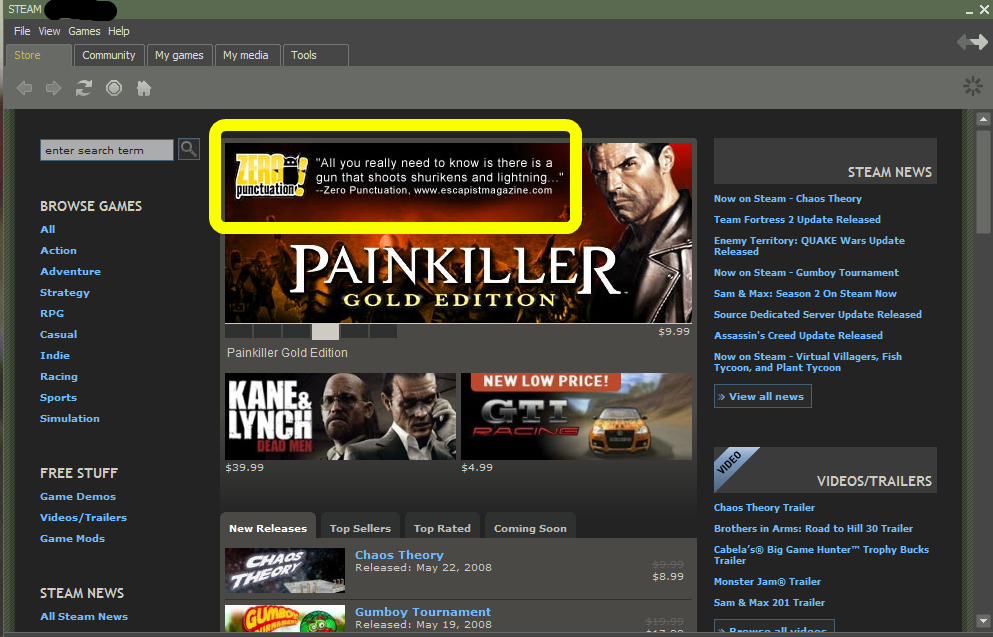Click the forward navigation arrow icon
Viewport: 993px width, 637px height.
(x=54, y=88)
